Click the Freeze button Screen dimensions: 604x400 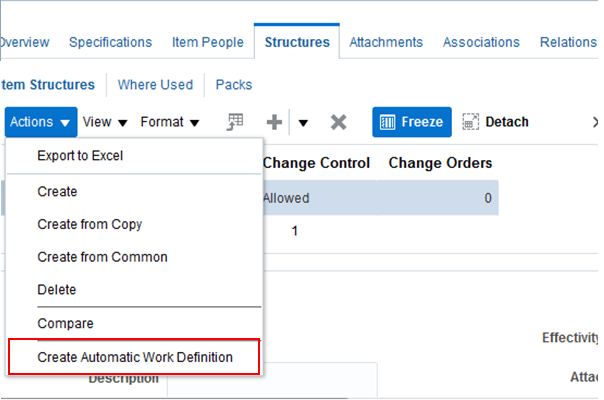(412, 122)
